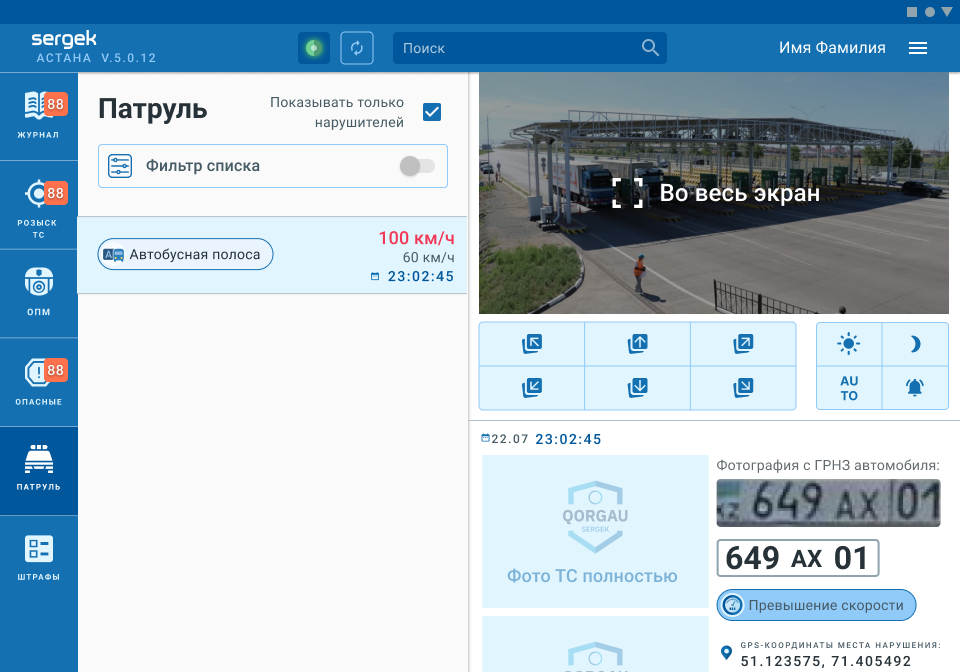Click the Превышение скорости violation tag
Viewport: 960px width, 672px height.
pyautogui.click(x=816, y=605)
